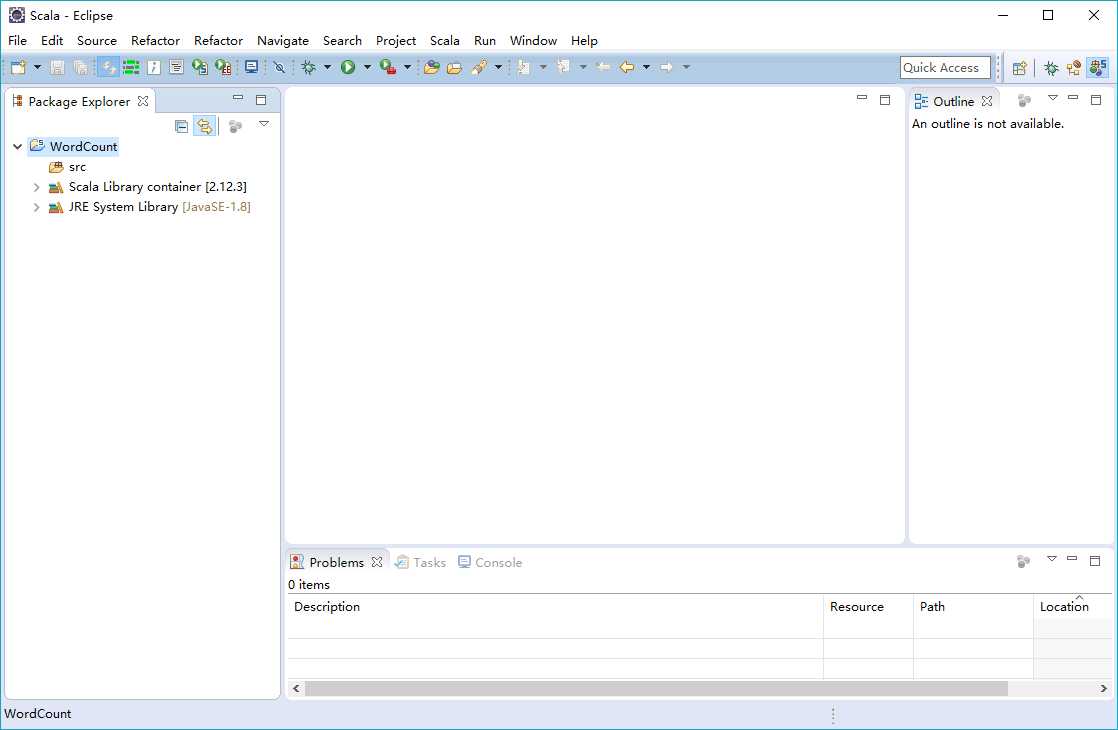Click the info 'i' toolbar icon
1118x730 pixels.
(x=154, y=68)
